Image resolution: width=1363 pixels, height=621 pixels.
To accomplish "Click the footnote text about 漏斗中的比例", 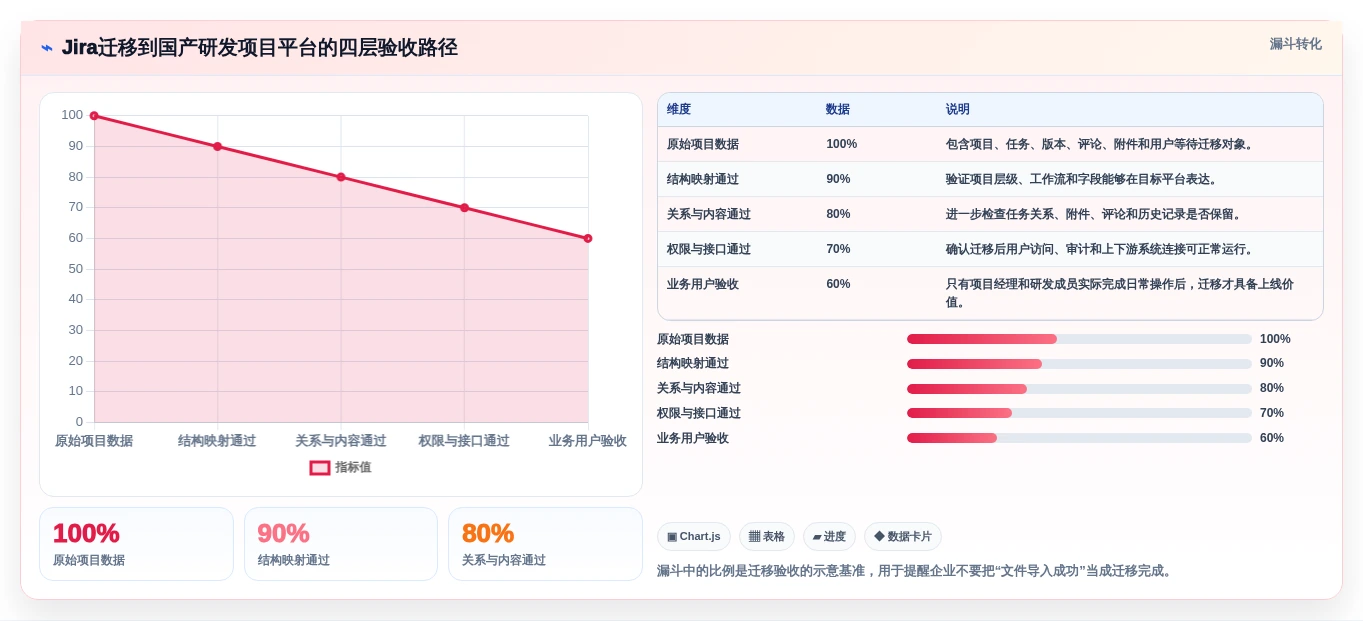I will tap(916, 571).
